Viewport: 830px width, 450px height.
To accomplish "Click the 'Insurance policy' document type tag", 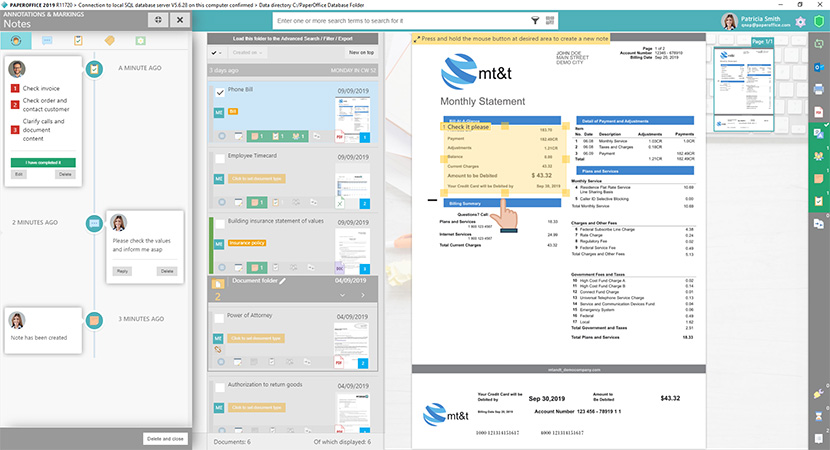I will (247, 243).
